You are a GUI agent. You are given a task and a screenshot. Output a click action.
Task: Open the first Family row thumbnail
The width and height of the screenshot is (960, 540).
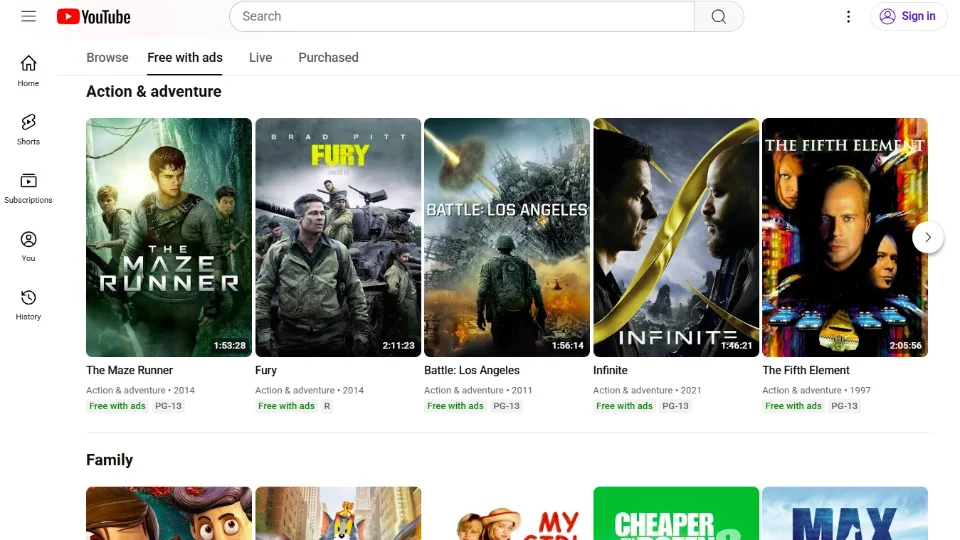[169, 514]
